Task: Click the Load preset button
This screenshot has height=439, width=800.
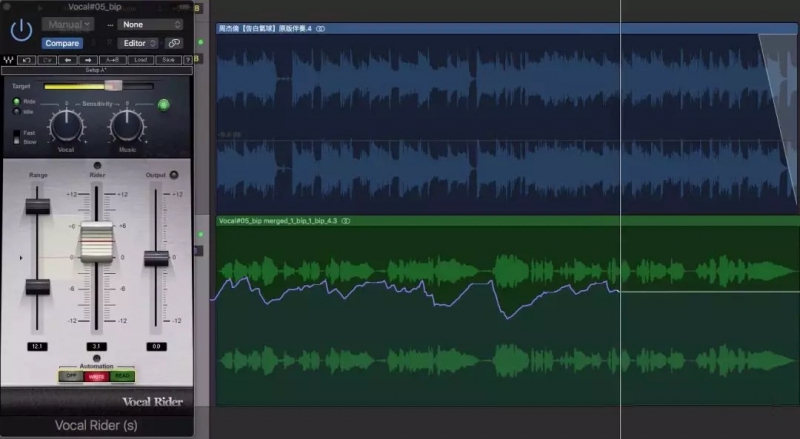Action: [140, 60]
